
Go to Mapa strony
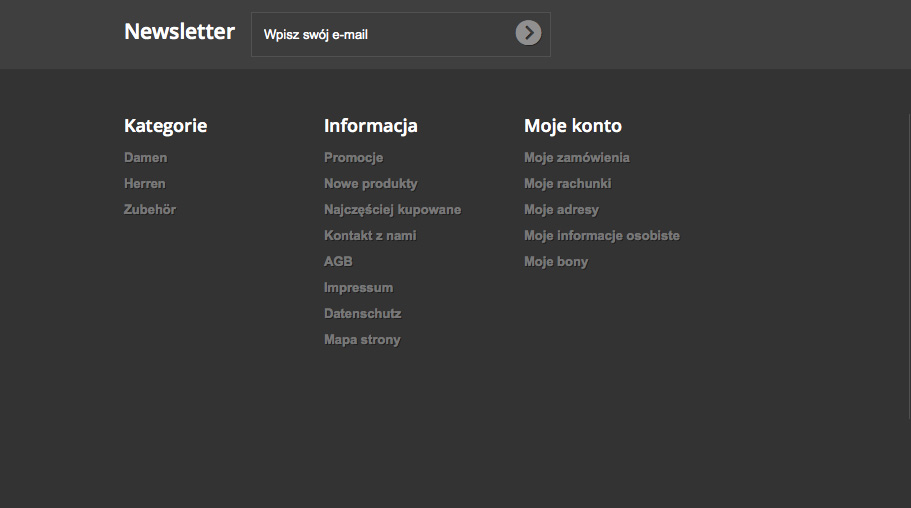click(362, 340)
